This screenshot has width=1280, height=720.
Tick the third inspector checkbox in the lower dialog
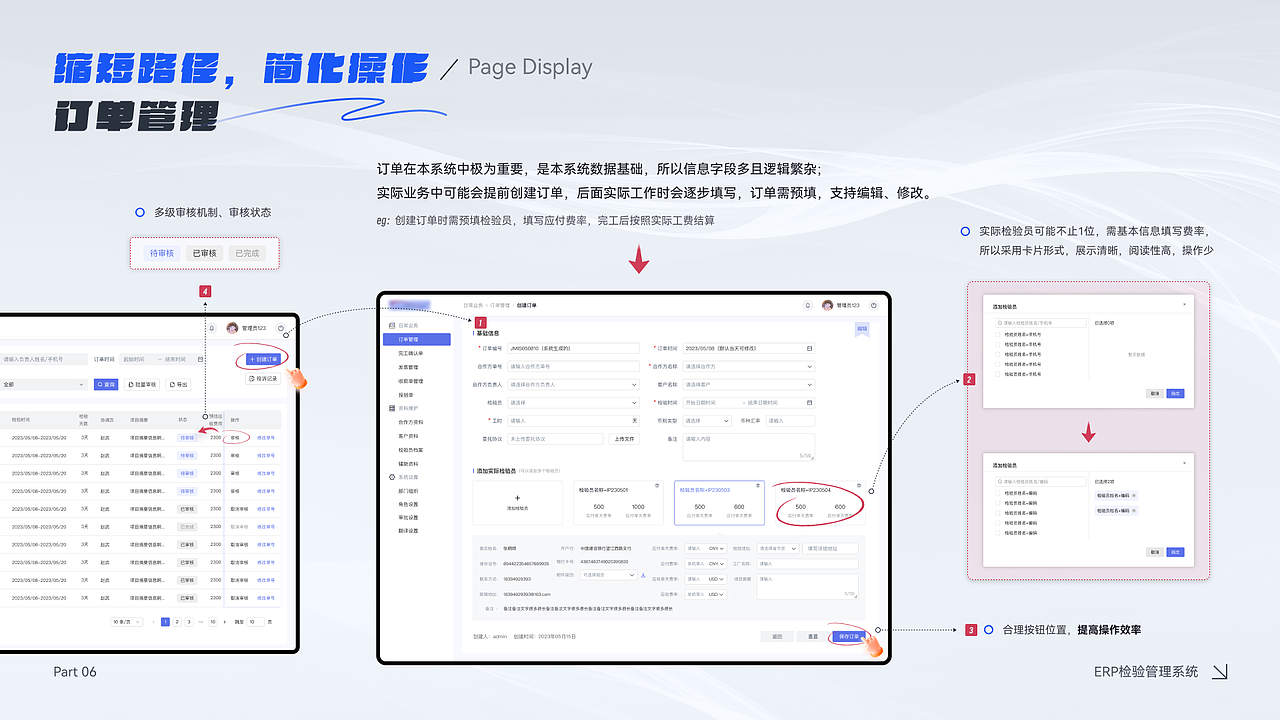point(997,513)
